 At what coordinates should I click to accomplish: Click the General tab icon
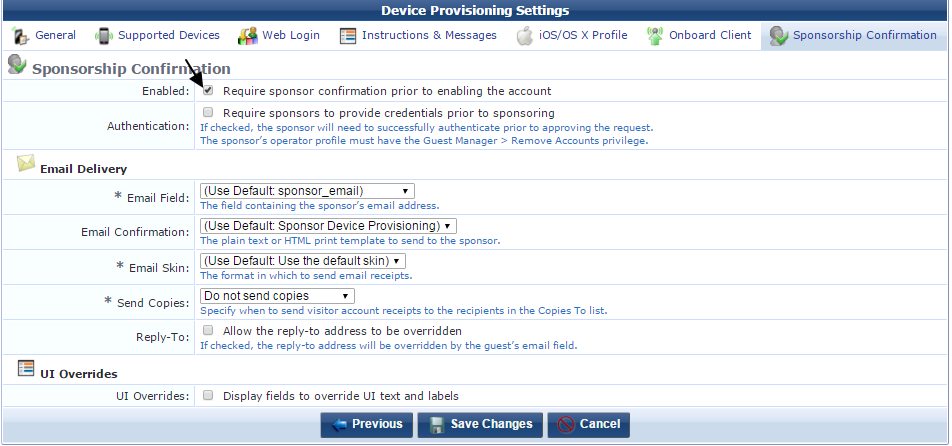(x=20, y=36)
